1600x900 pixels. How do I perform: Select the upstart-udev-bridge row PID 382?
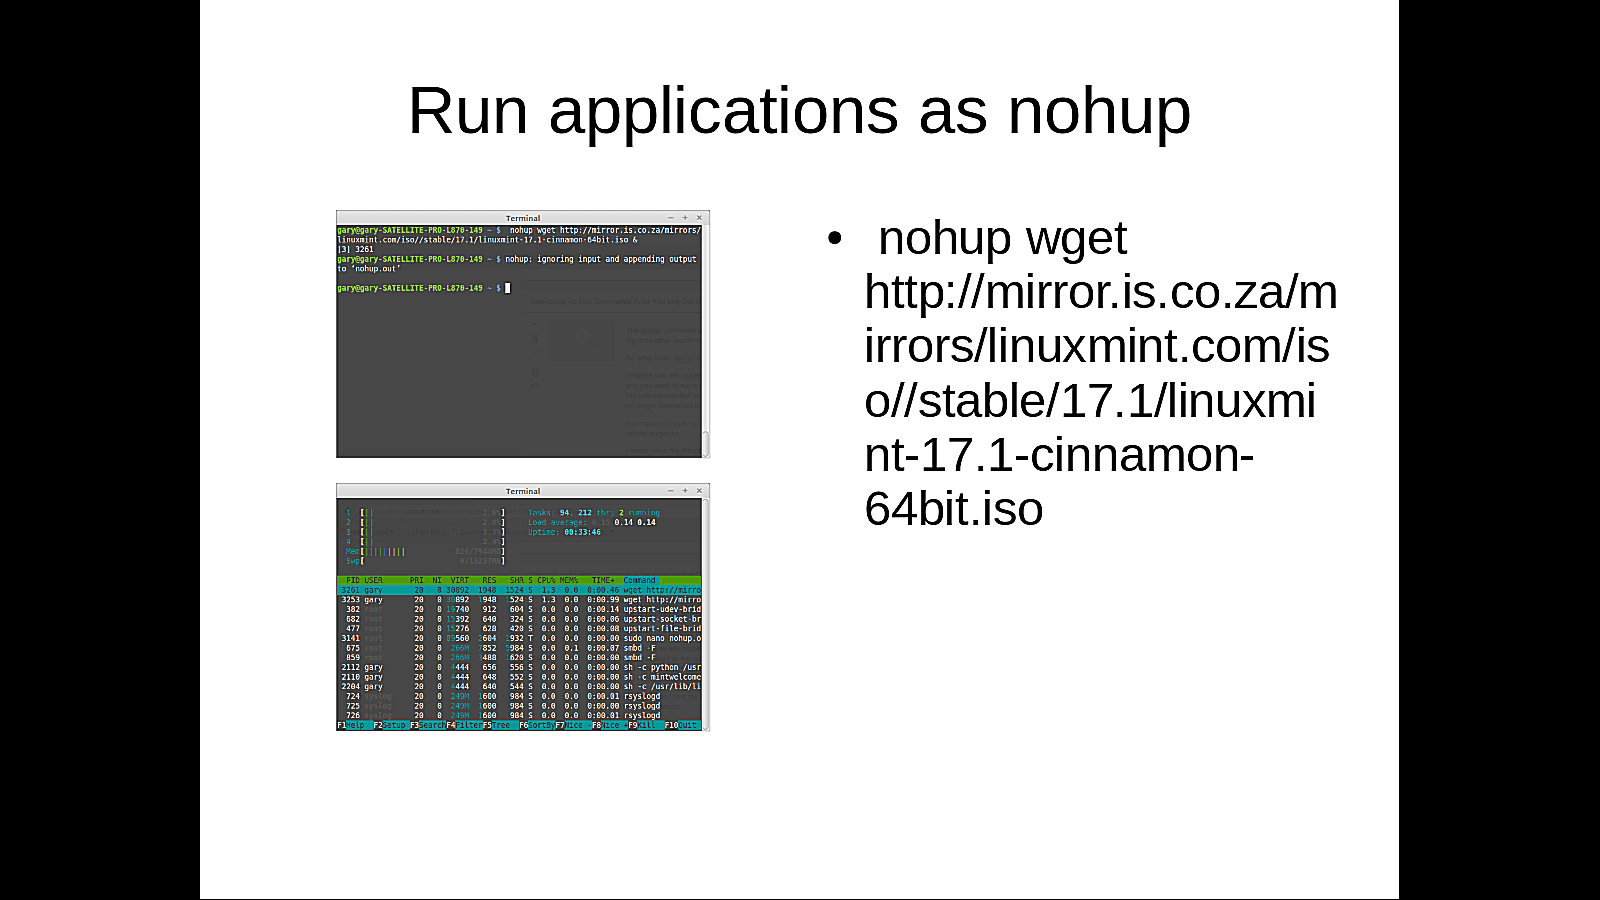[x=519, y=609]
